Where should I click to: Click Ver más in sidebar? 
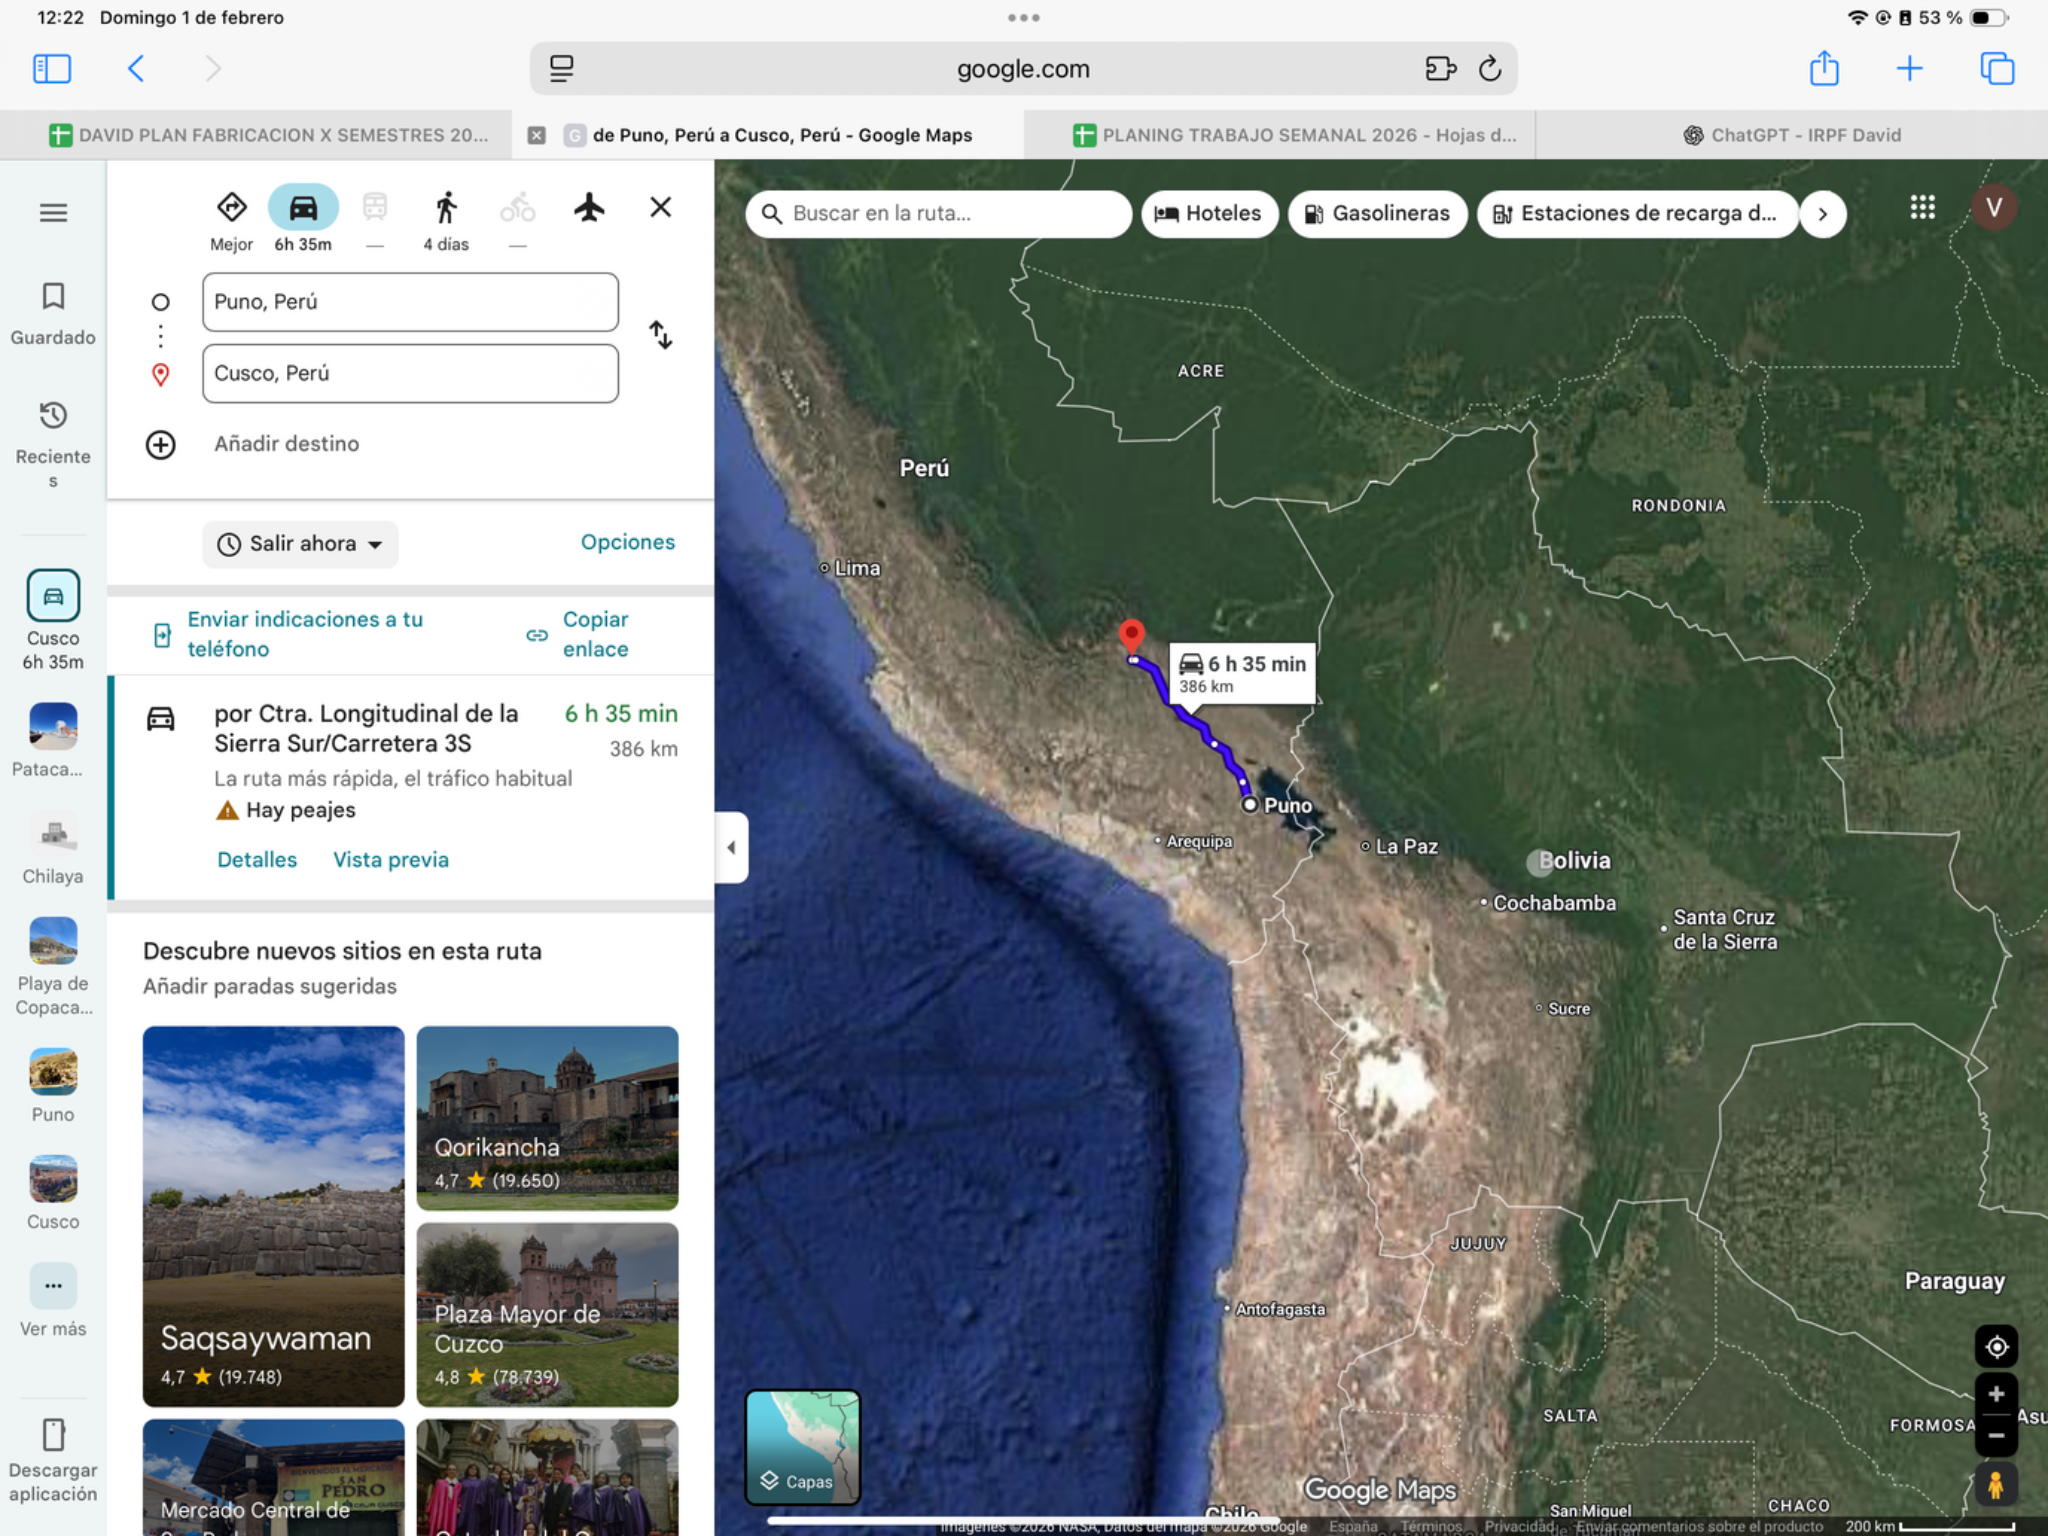click(x=53, y=1301)
